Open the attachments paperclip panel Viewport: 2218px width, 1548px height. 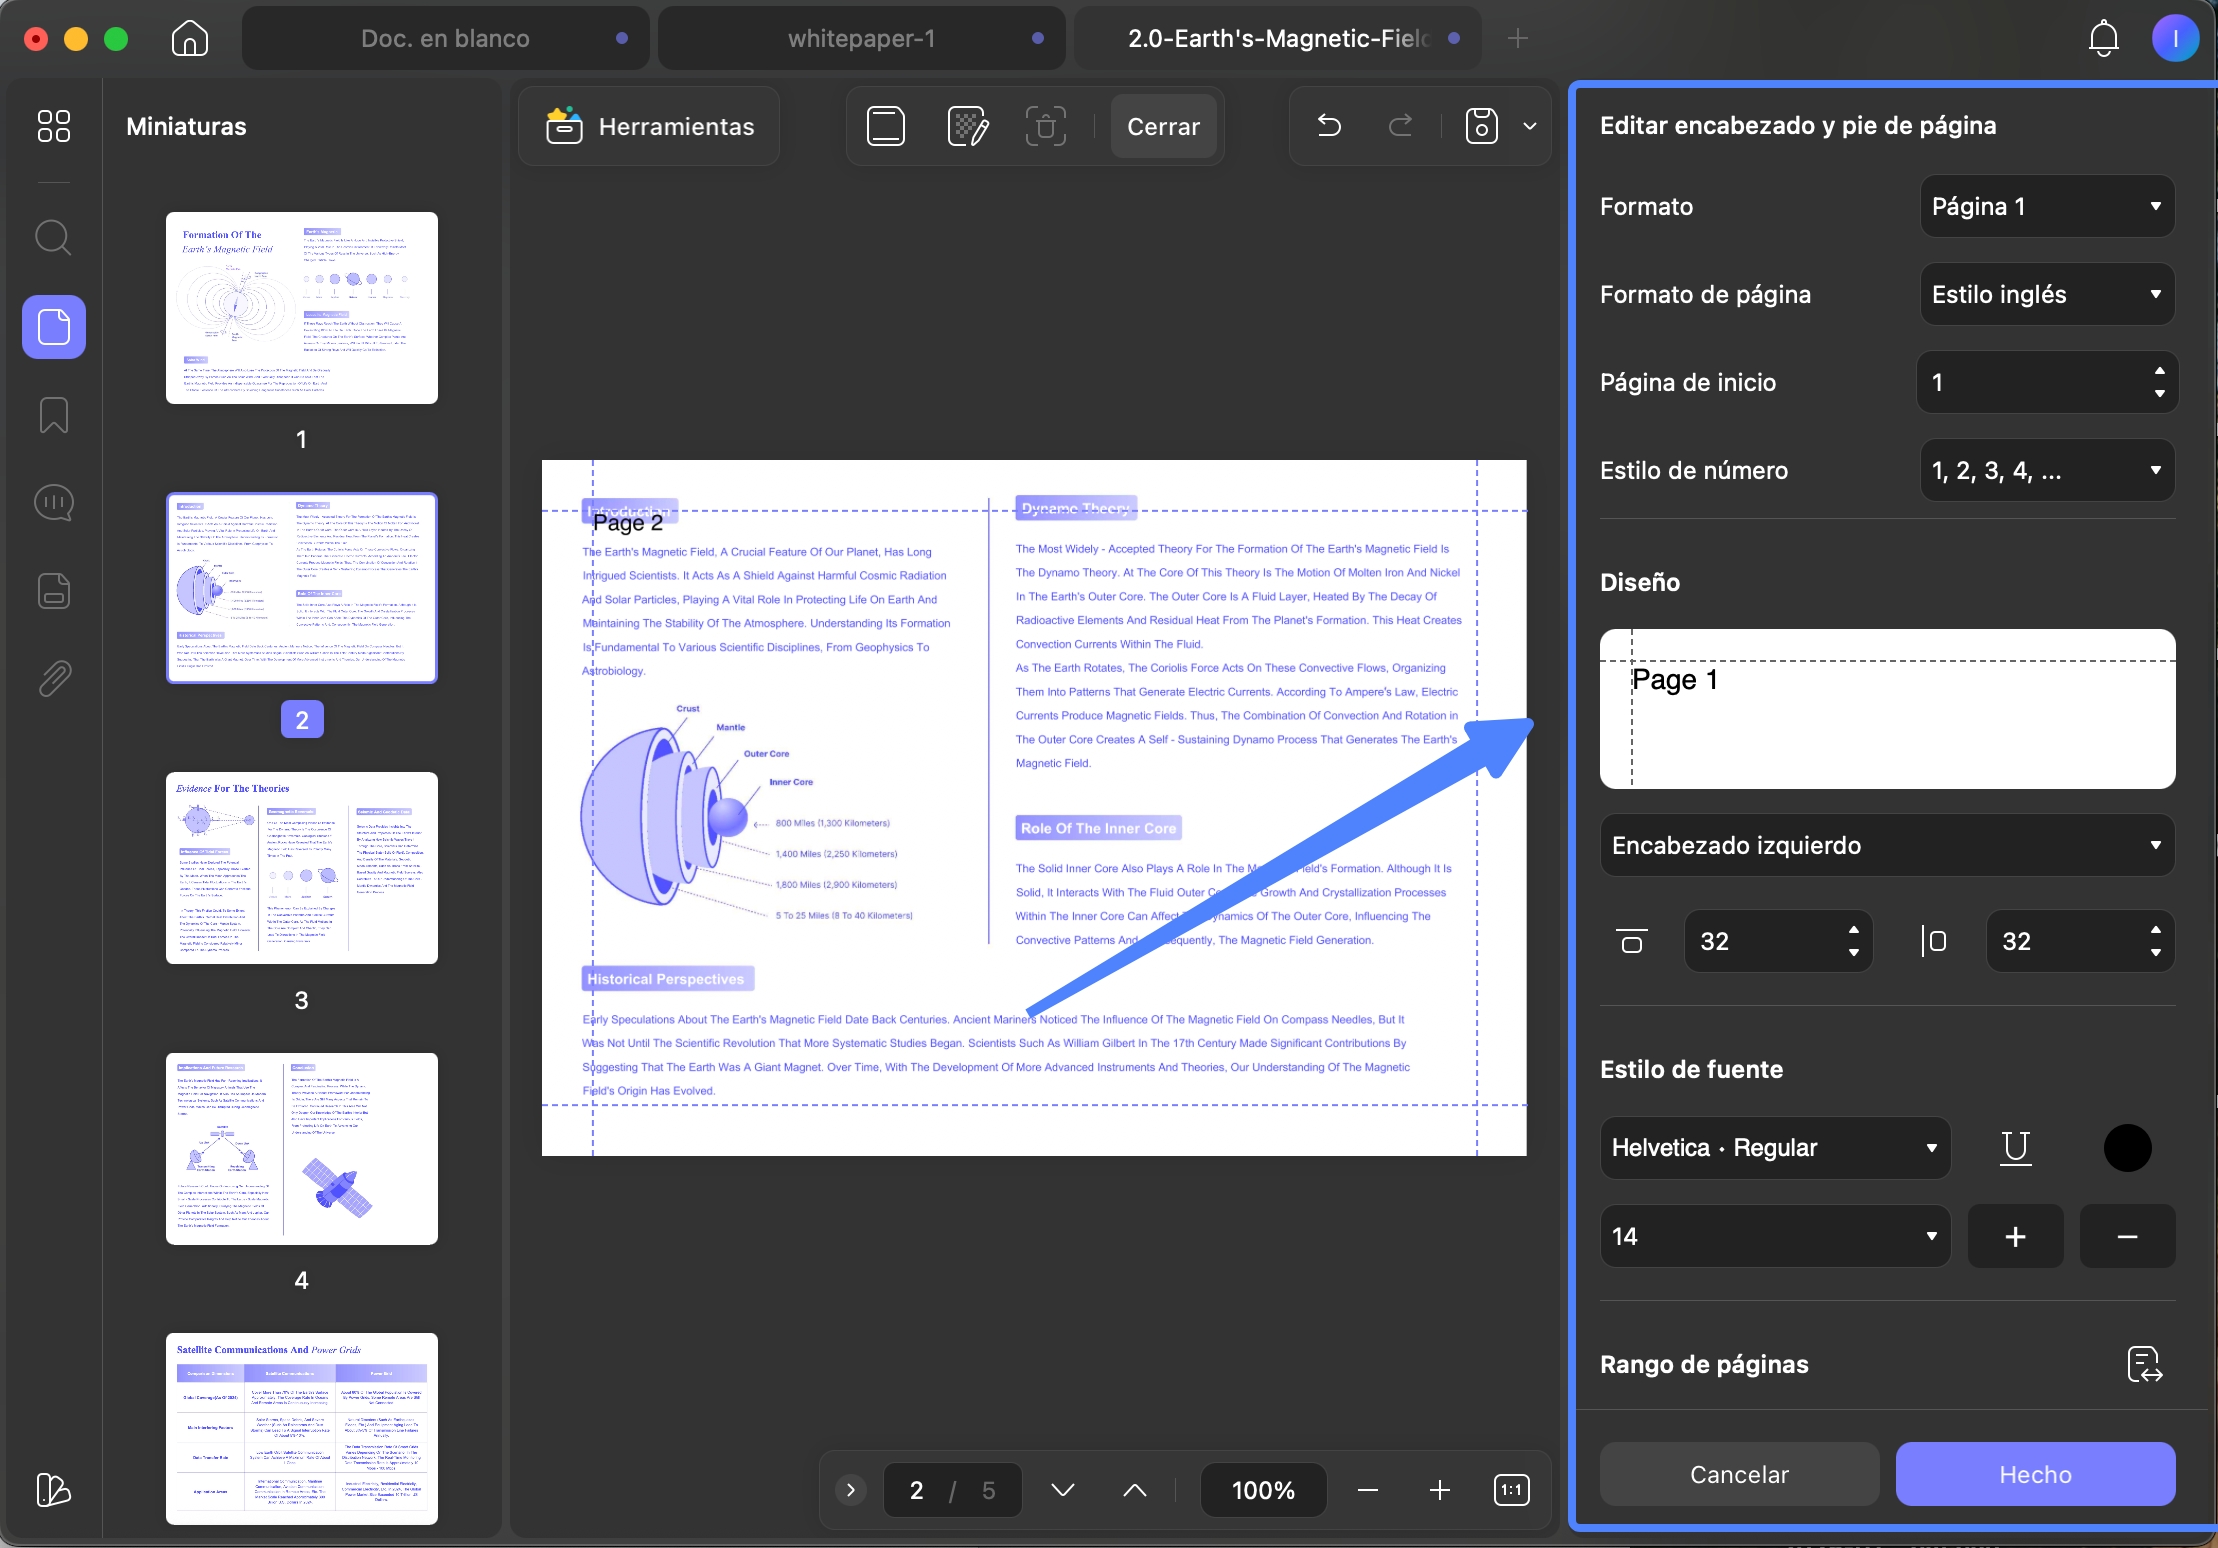pyautogui.click(x=53, y=679)
